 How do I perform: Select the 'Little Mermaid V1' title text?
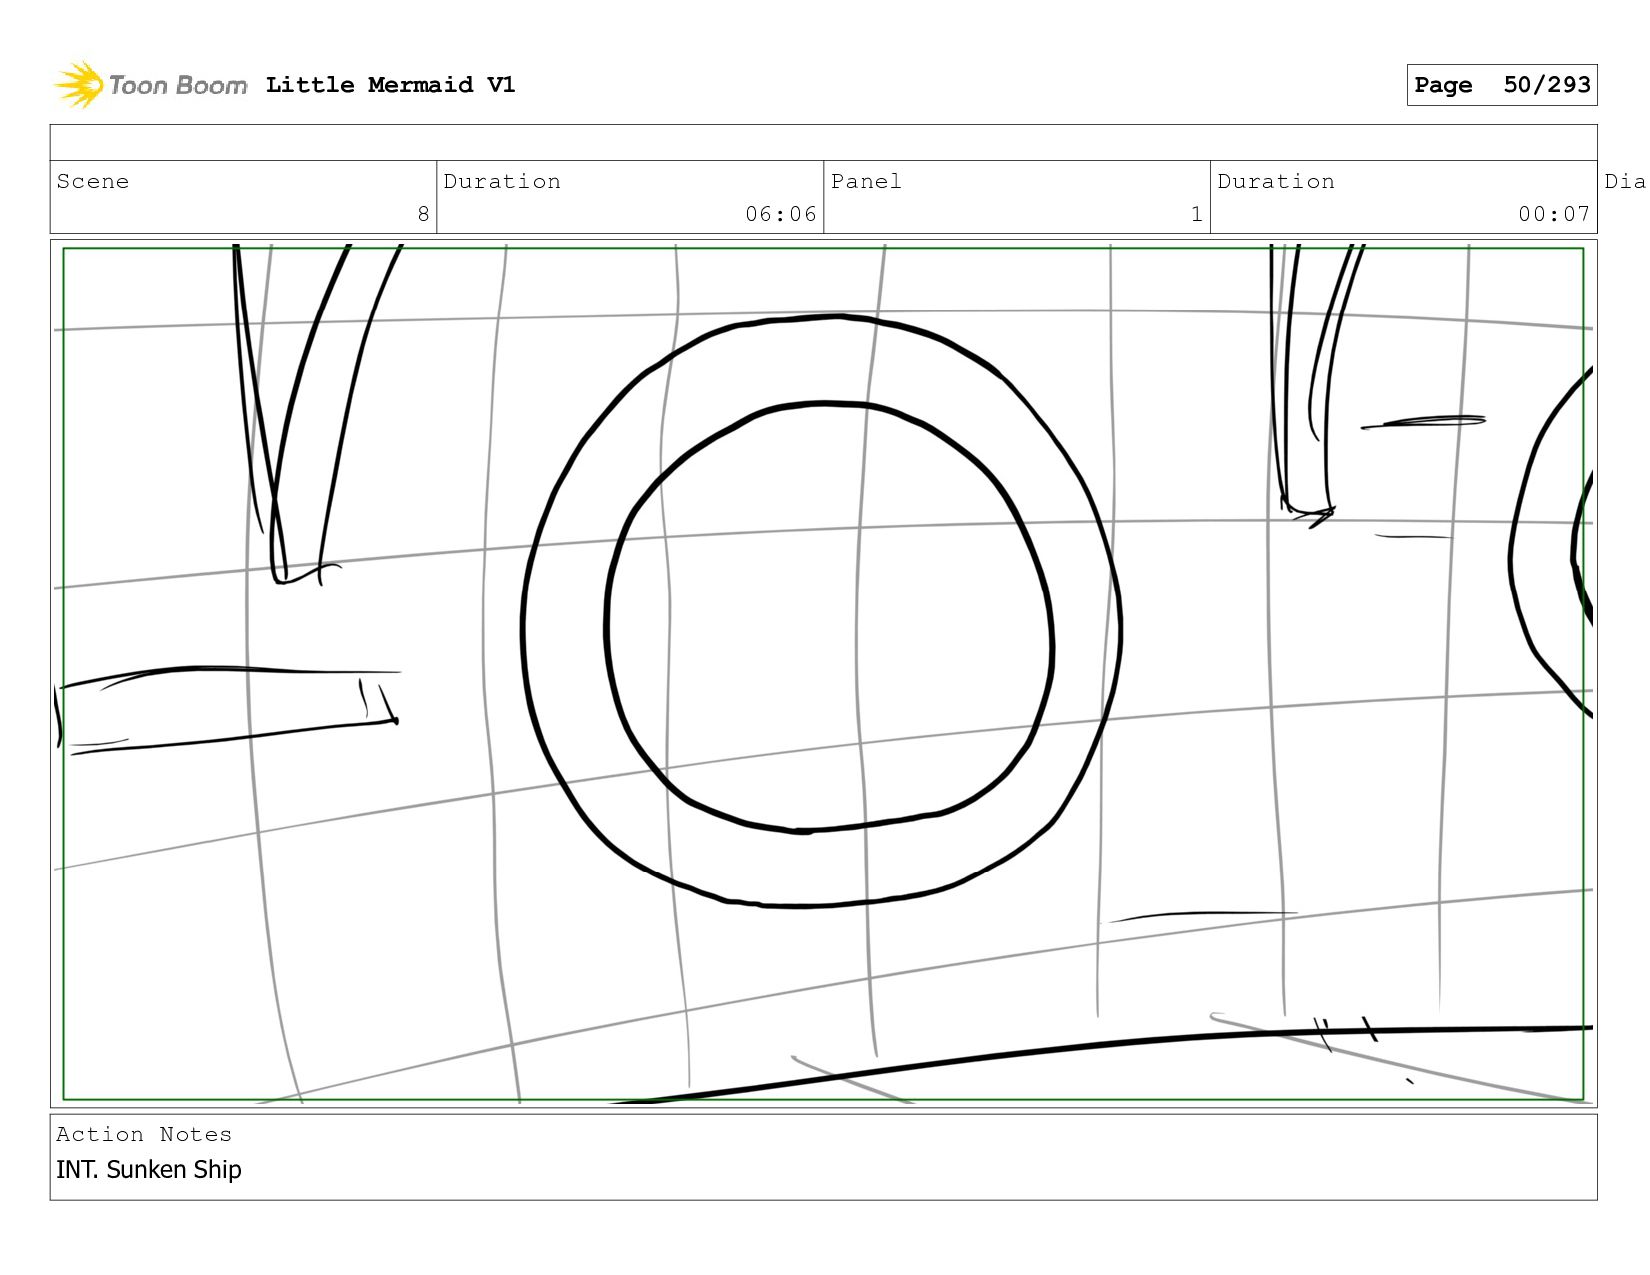click(x=390, y=85)
